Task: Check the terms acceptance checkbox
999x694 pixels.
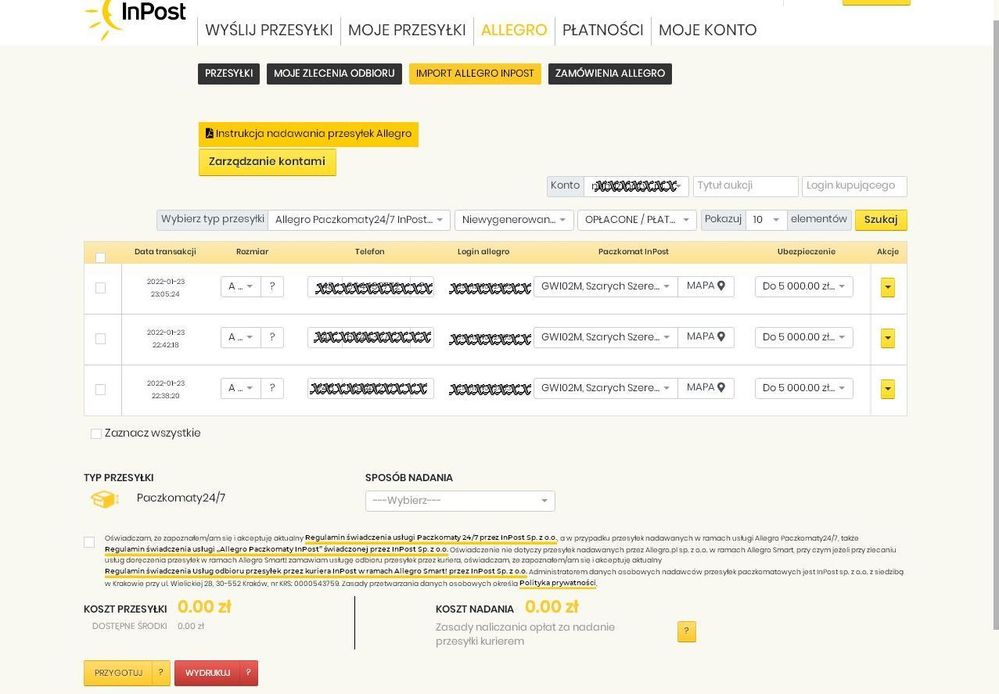Action: click(89, 542)
